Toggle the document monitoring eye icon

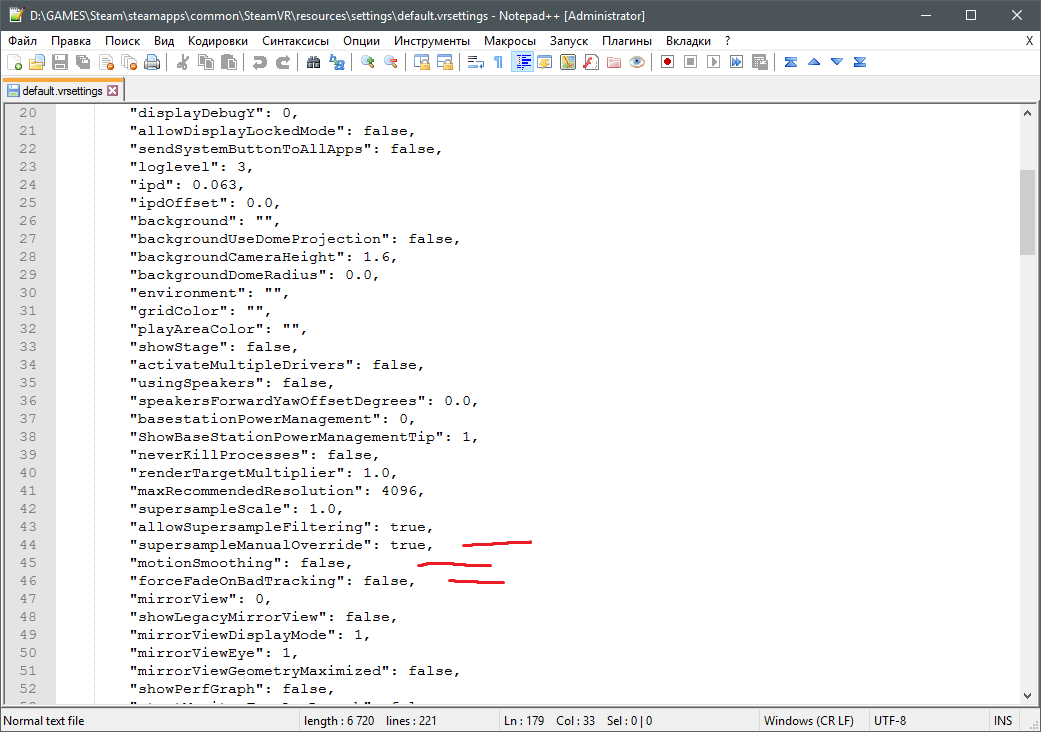point(637,62)
